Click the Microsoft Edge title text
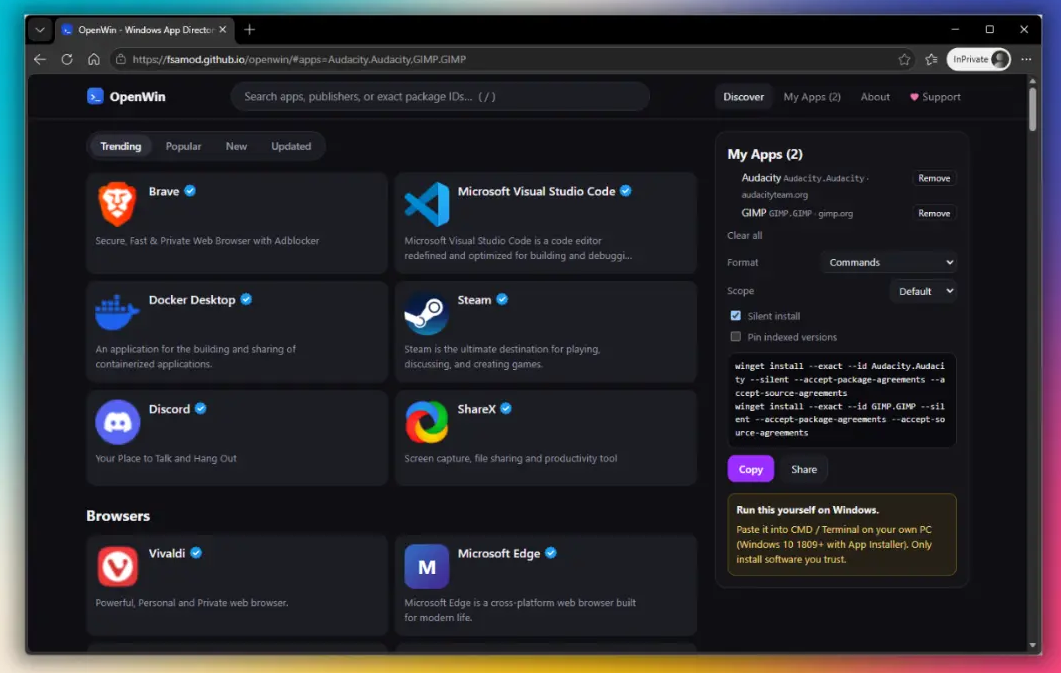The width and height of the screenshot is (1061, 673). point(499,553)
